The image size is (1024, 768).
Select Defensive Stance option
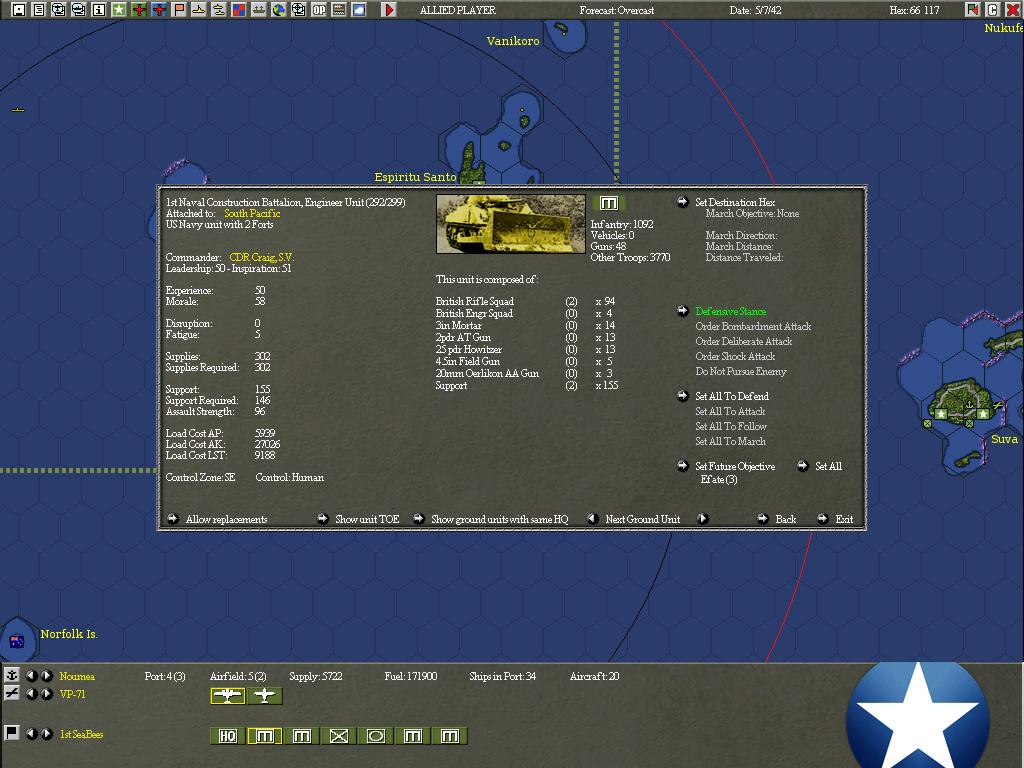click(x=731, y=312)
